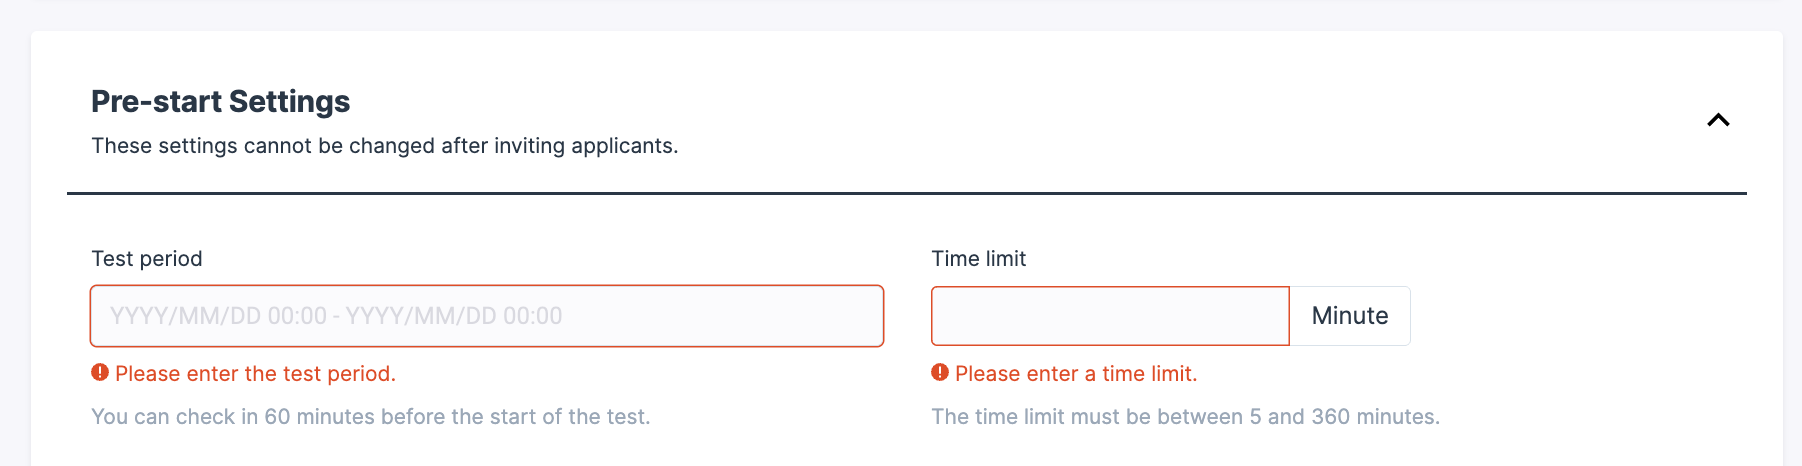
Task: Click the divider line under the section header
Action: 906,193
